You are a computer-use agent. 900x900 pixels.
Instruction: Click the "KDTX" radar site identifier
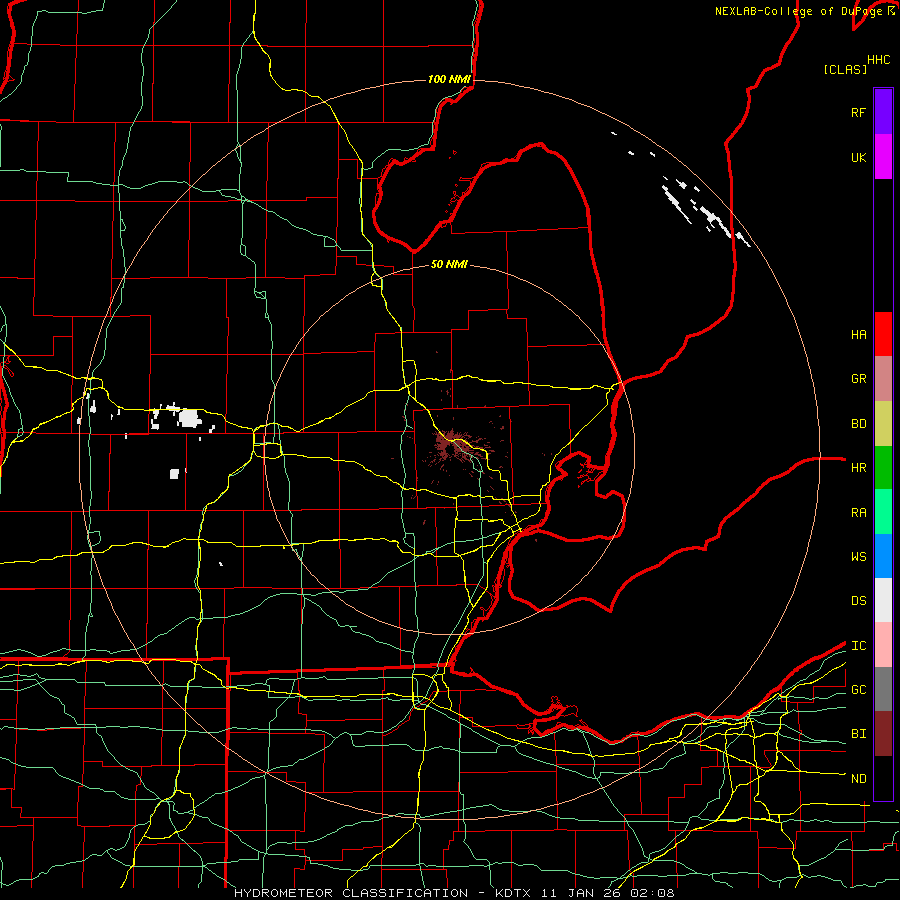click(513, 893)
